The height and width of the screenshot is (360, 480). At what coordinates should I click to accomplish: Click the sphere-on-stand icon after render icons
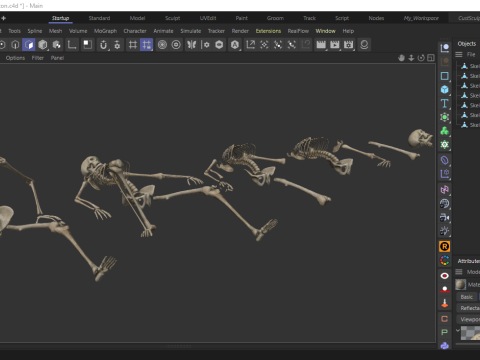364,45
